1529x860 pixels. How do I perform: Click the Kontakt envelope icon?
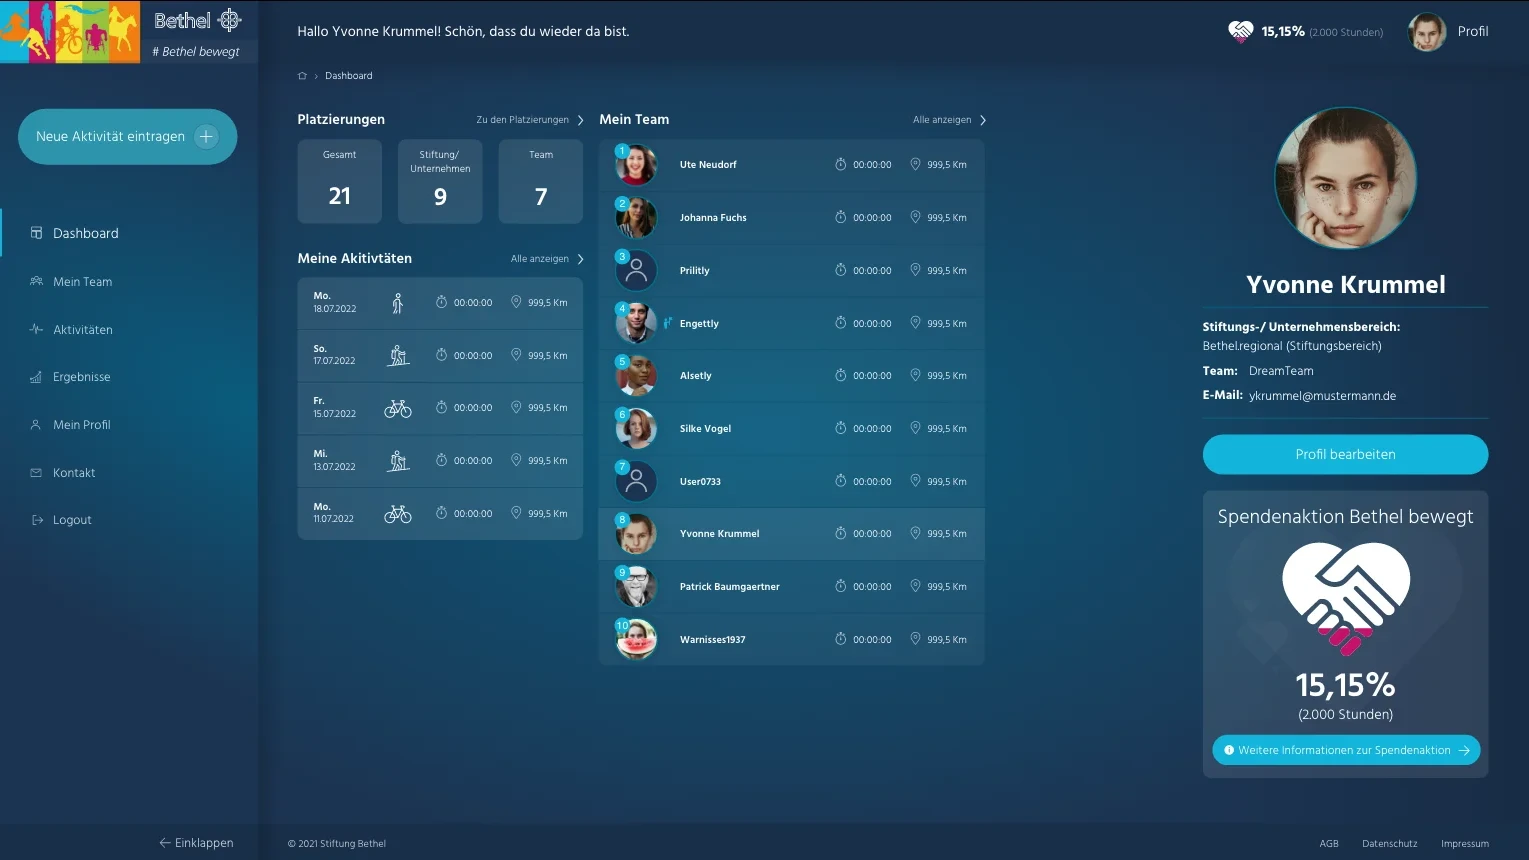coord(35,472)
